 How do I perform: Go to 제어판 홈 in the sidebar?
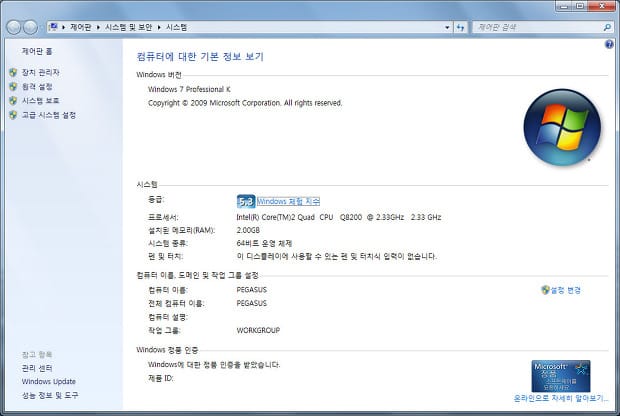[37, 50]
